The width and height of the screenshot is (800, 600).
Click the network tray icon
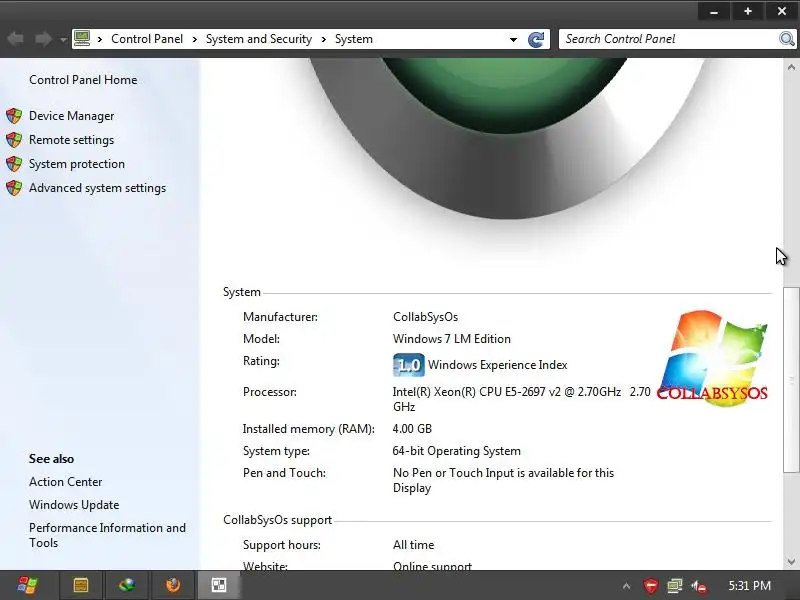coord(674,586)
